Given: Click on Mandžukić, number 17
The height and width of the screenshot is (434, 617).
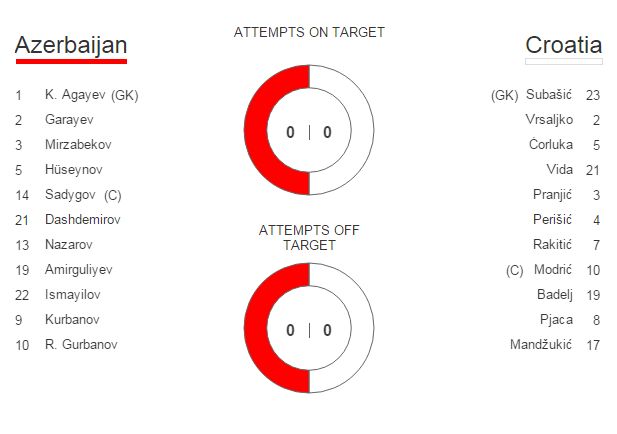Looking at the screenshot, I should [541, 345].
